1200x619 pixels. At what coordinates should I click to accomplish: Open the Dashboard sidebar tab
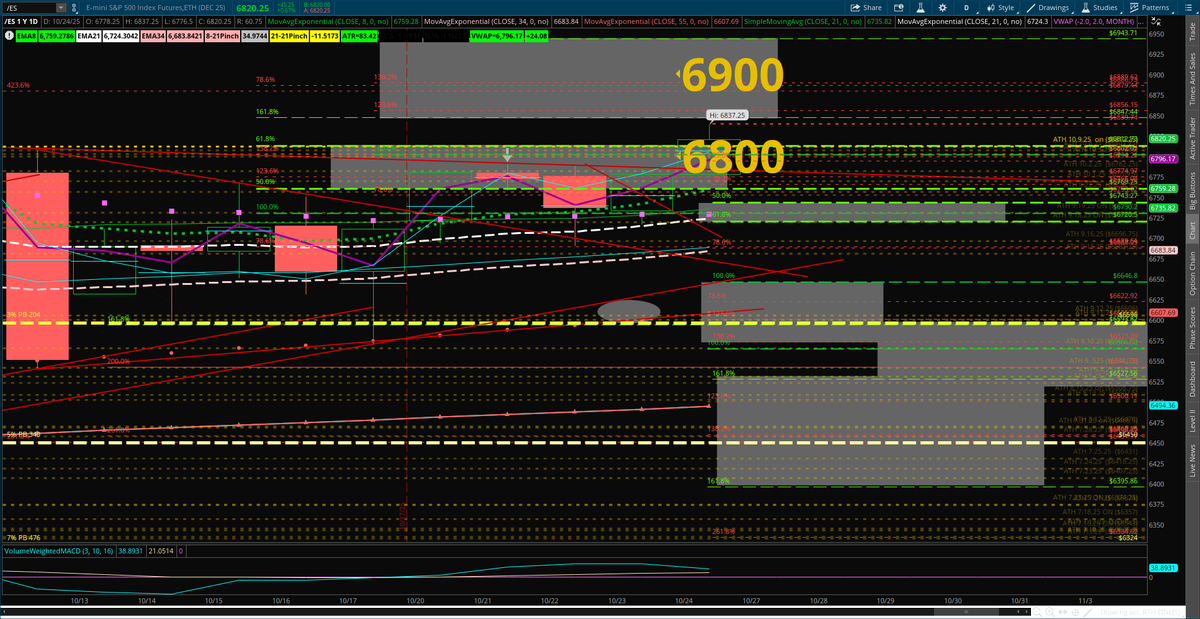coord(1191,379)
